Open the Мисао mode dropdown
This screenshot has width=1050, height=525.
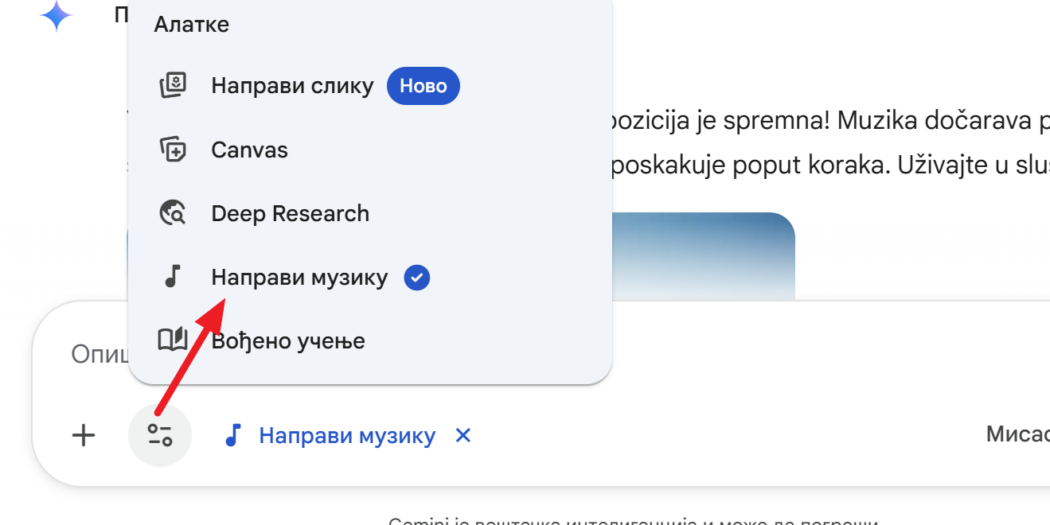click(1015, 435)
